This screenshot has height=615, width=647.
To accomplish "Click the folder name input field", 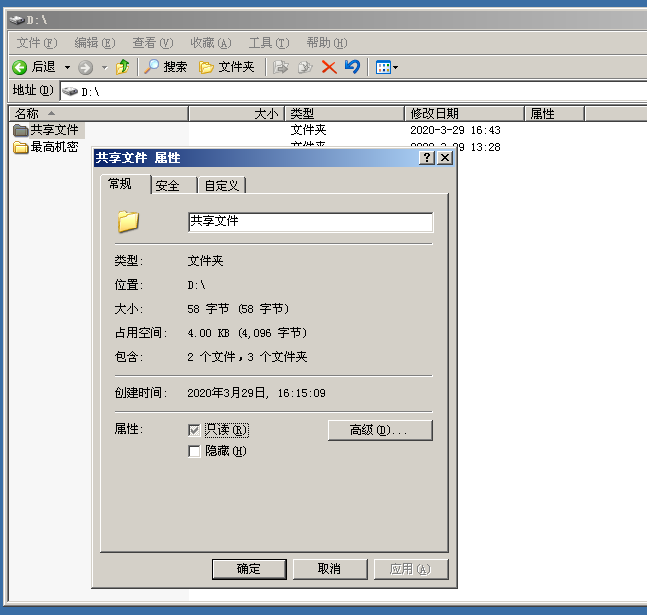I will pos(310,222).
